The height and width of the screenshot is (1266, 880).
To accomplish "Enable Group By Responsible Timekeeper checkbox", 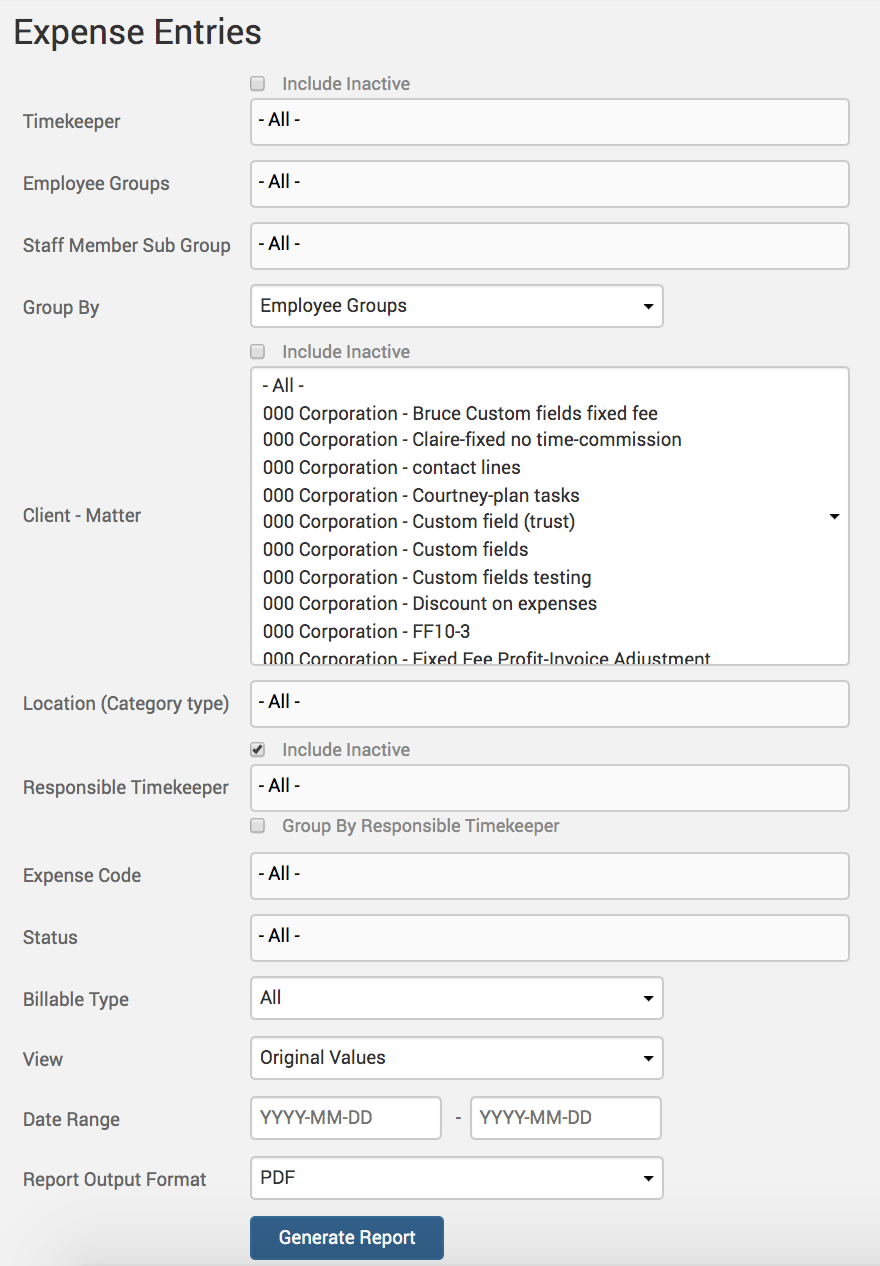I will point(258,826).
